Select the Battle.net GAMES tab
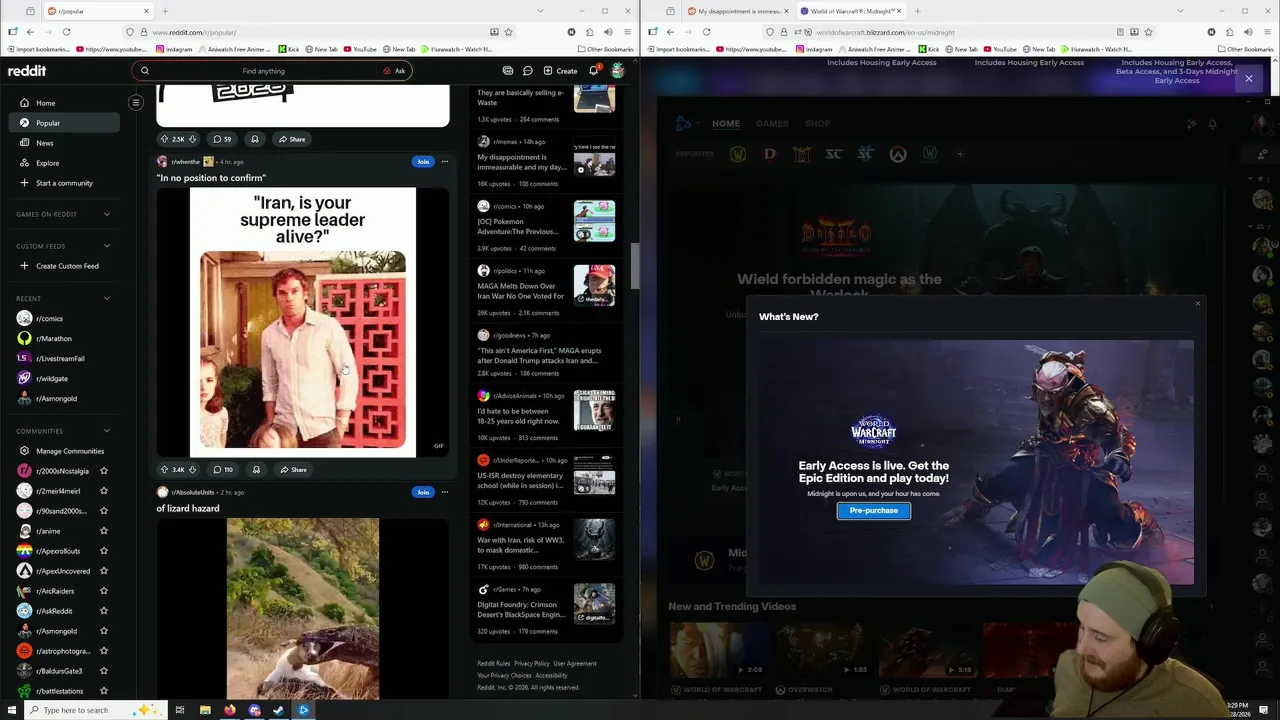Screen dimensions: 1280x720 tap(772, 124)
